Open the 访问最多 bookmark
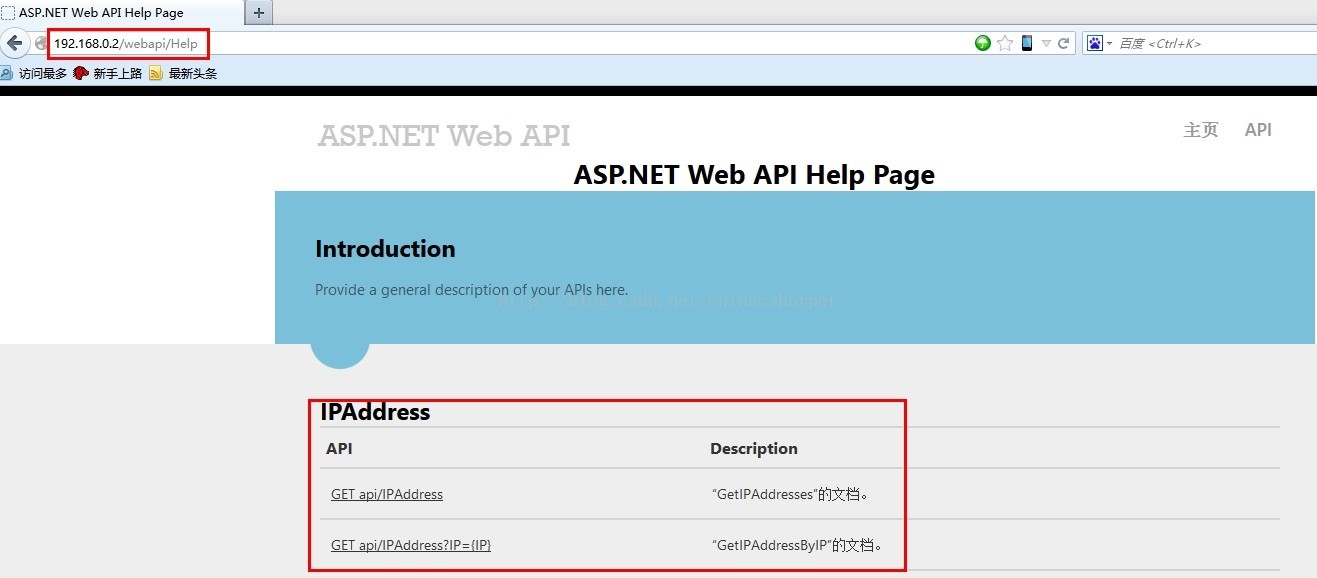 pos(34,73)
